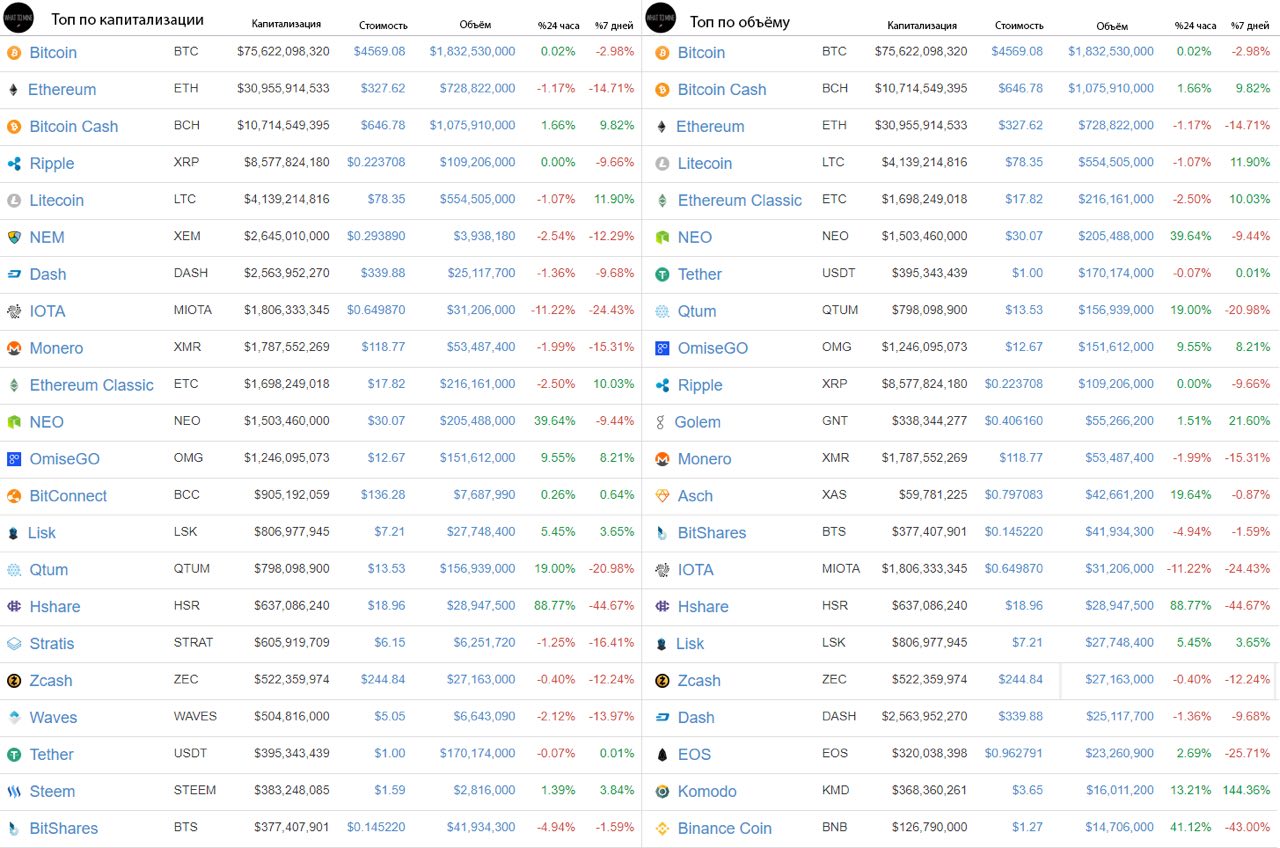Click the XEM ticker symbol
The image size is (1280, 848).
point(187,236)
